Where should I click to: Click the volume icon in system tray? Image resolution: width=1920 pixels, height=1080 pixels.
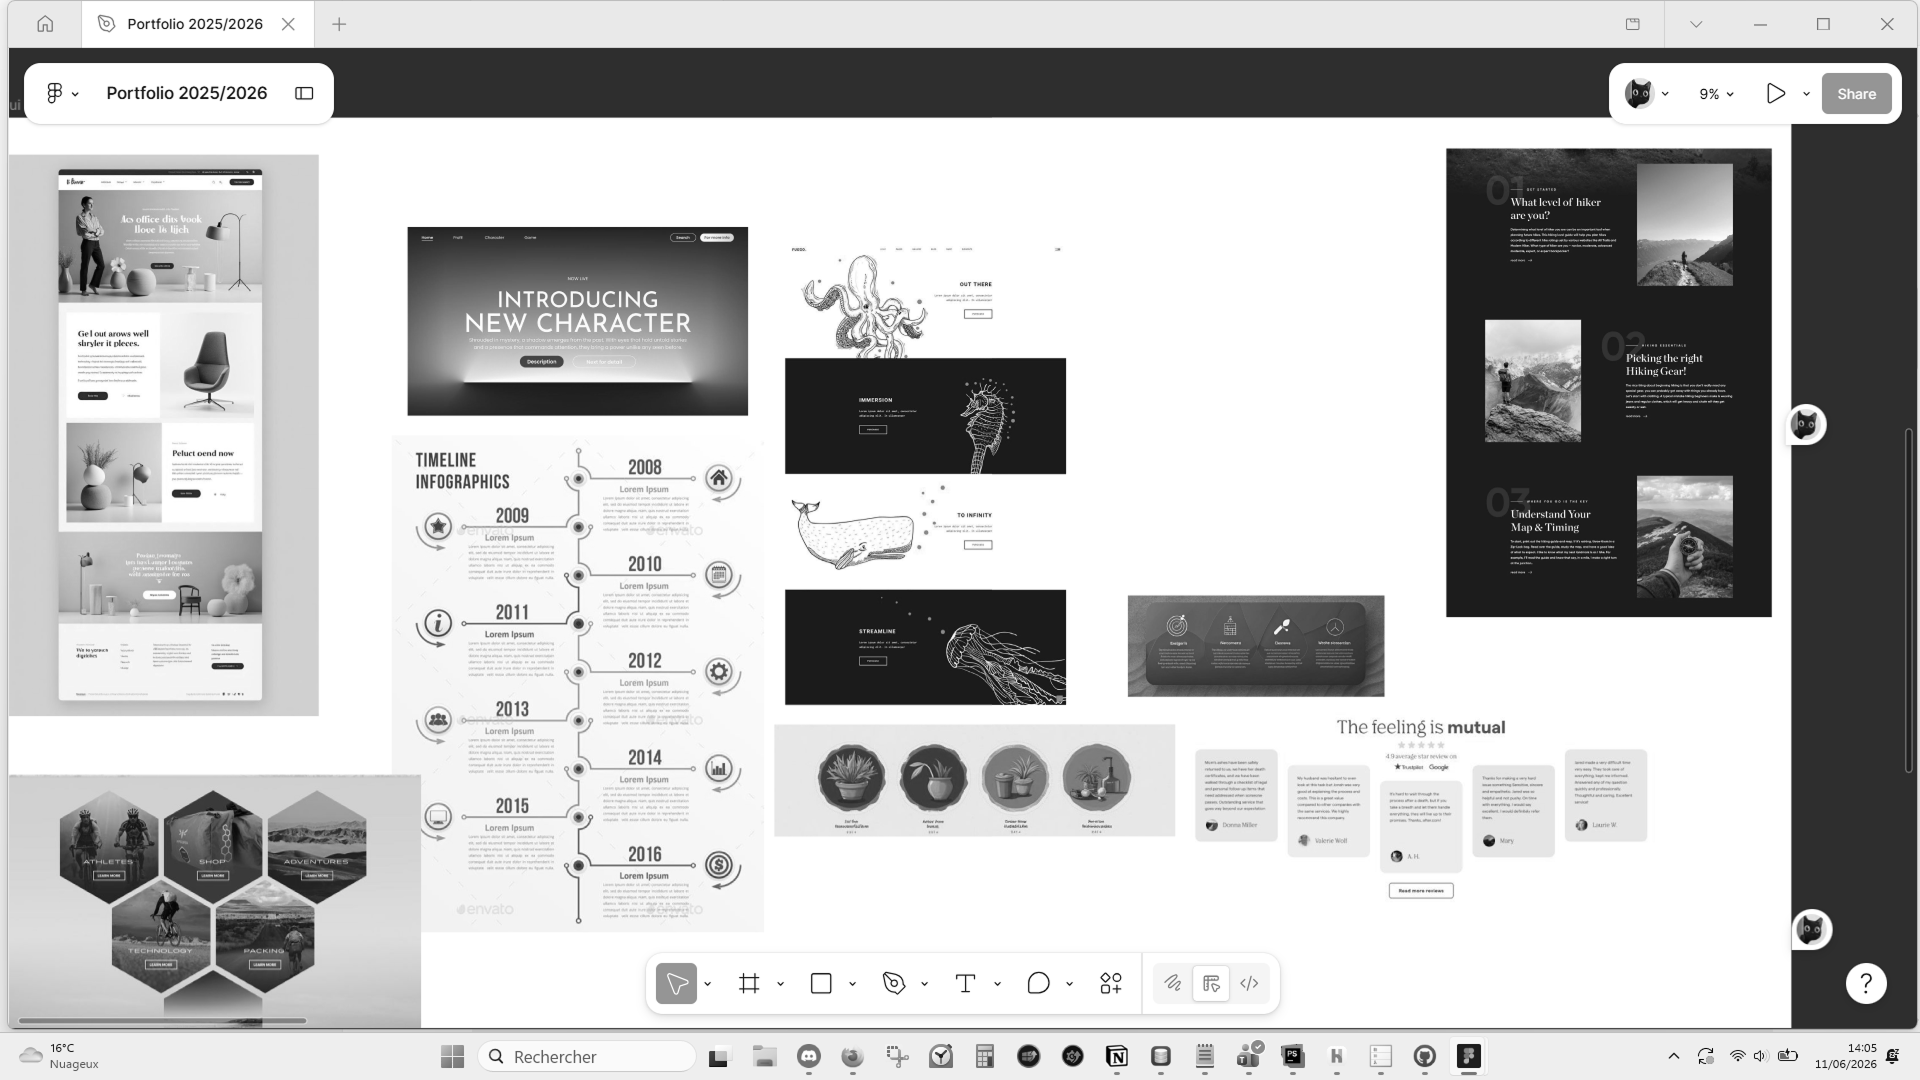point(1761,1056)
